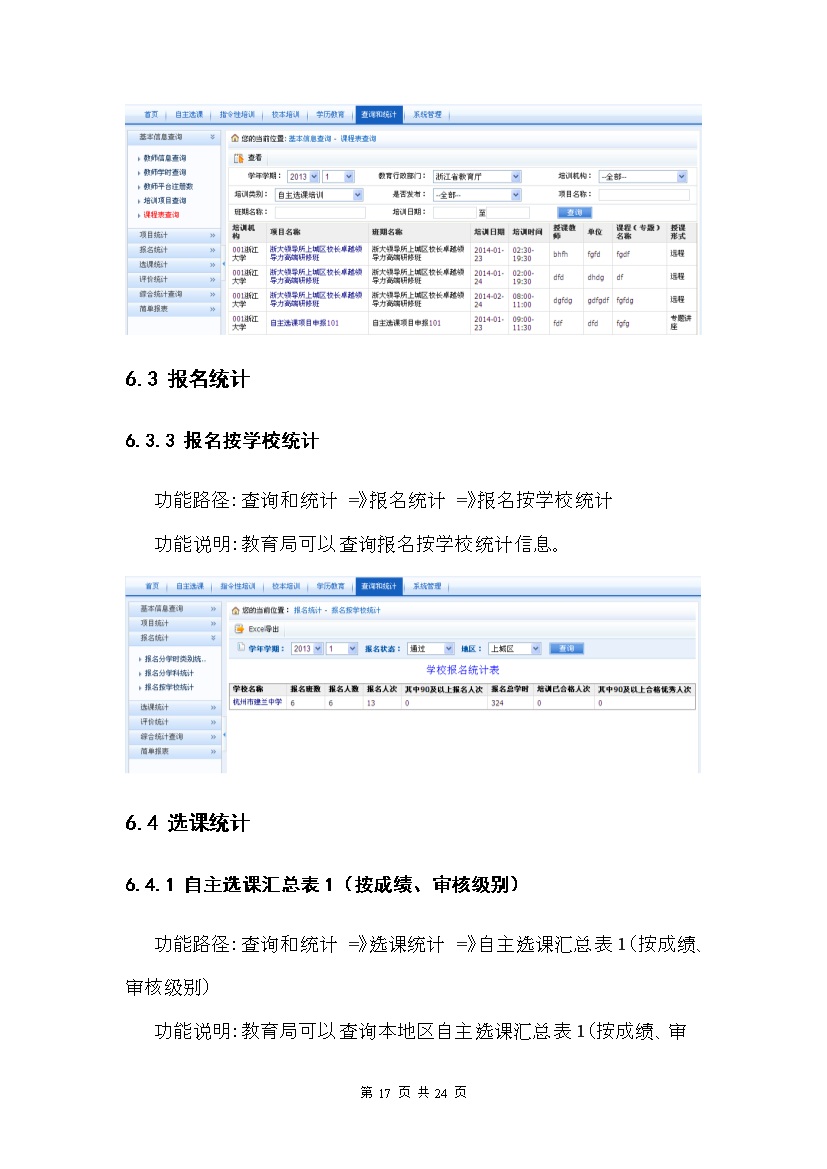This screenshot has height=1169, width=827.
Task: Open the 报名状态 dropdown showing 通过
Action: coord(449,648)
